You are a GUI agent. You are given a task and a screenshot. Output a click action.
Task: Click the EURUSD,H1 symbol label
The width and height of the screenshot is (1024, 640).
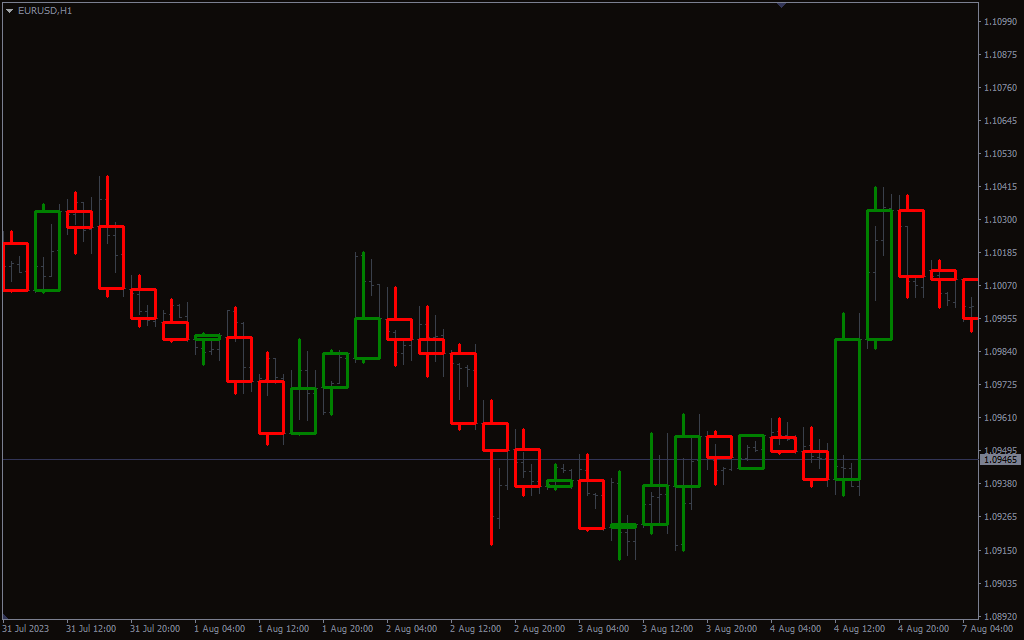point(45,10)
